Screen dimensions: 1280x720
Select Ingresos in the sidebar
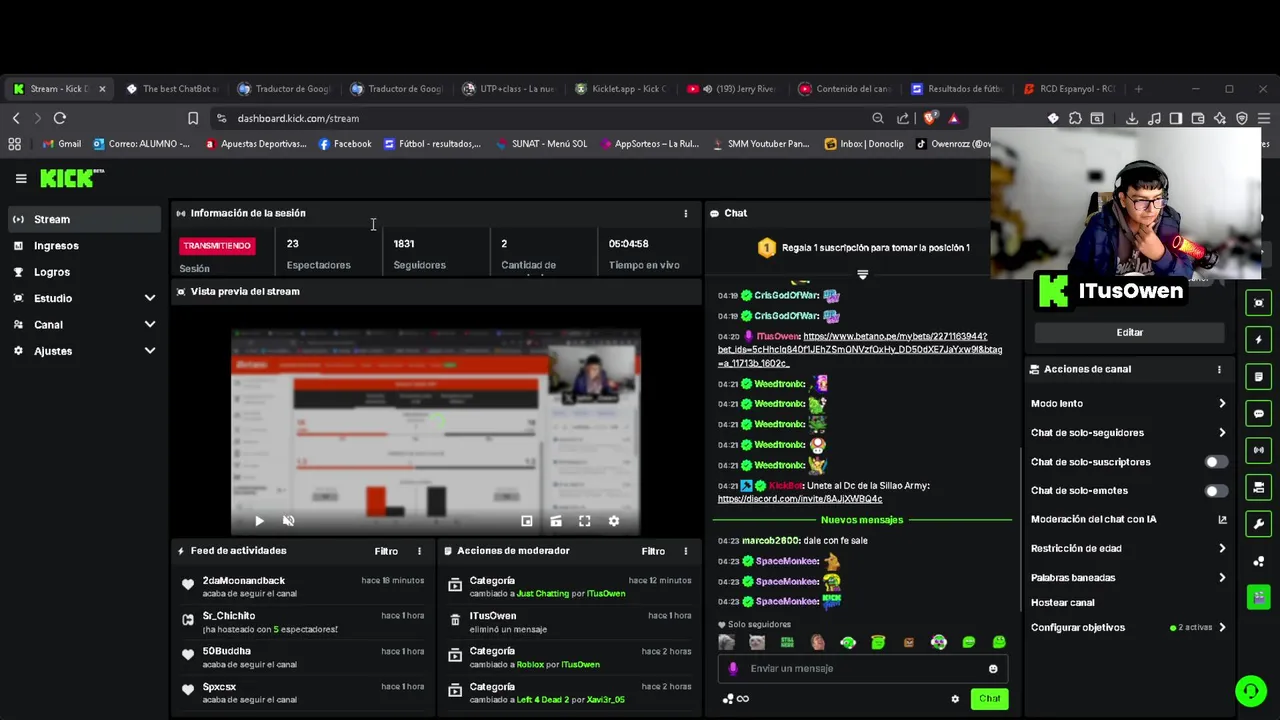pyautogui.click(x=85, y=245)
